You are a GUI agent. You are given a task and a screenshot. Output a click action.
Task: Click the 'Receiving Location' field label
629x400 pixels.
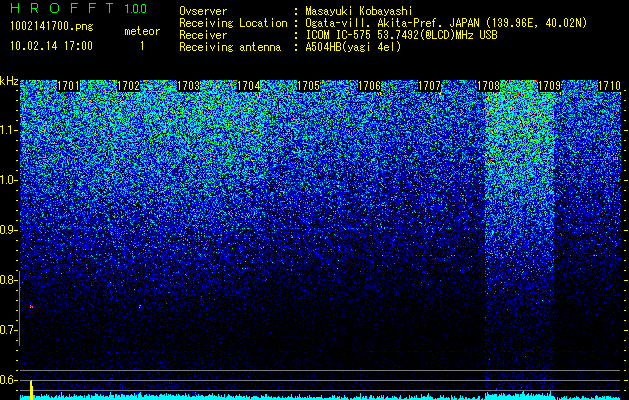pyautogui.click(x=233, y=23)
